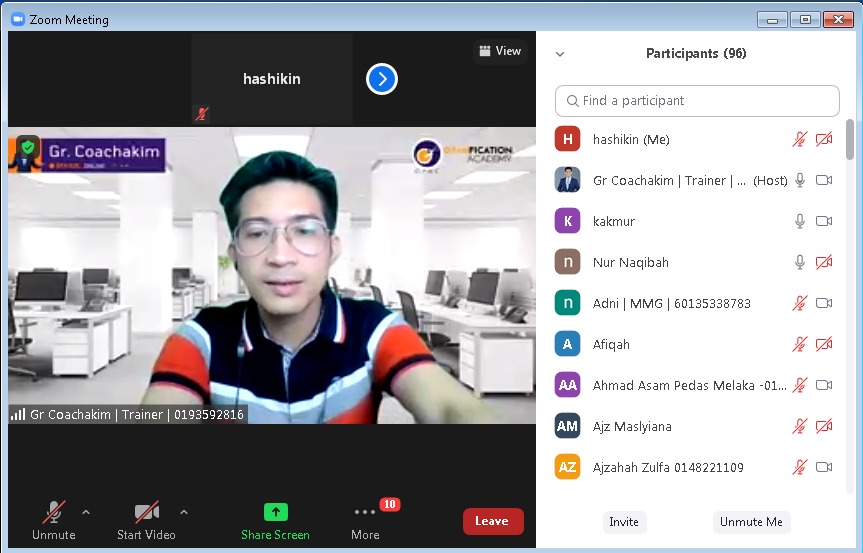This screenshot has height=553, width=863.
Task: Click signal strength bars beside Gr Coachakim
Action: 18,414
